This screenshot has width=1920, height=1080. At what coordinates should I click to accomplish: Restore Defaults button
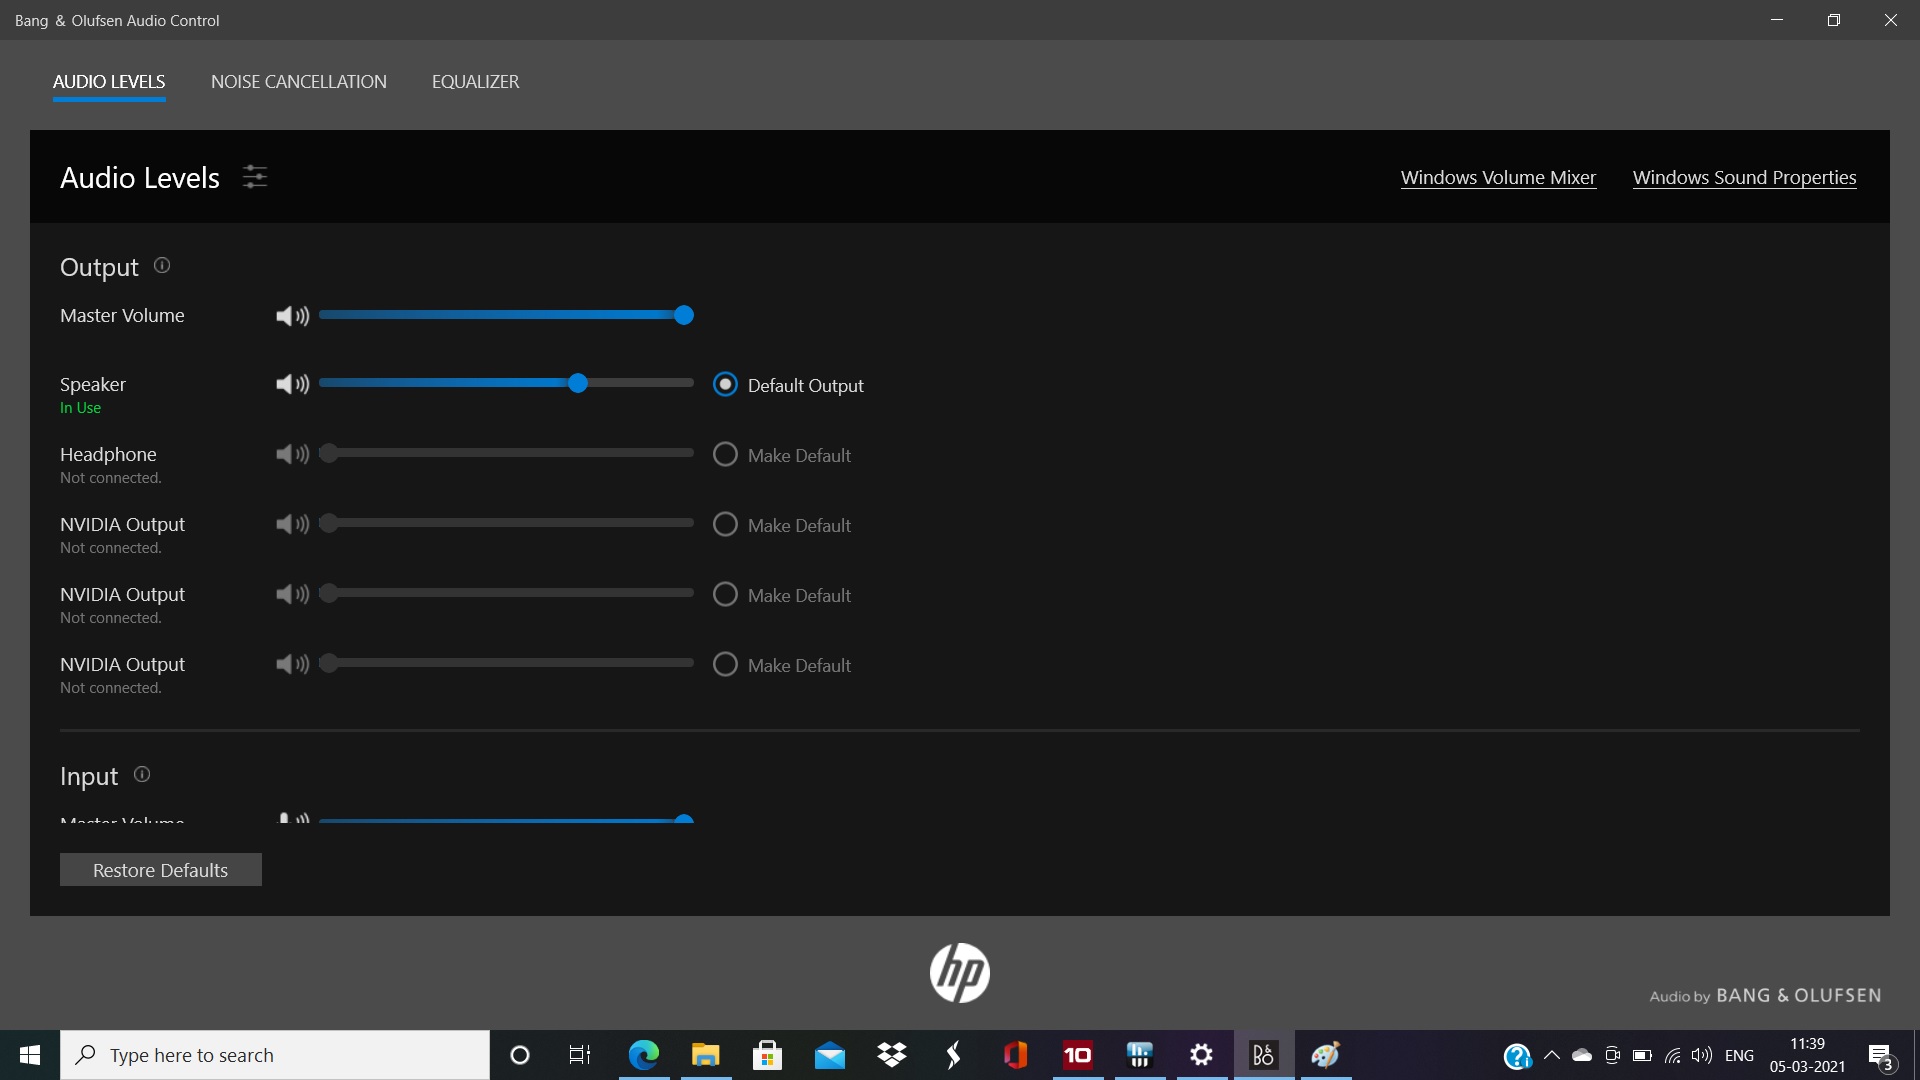coord(160,869)
